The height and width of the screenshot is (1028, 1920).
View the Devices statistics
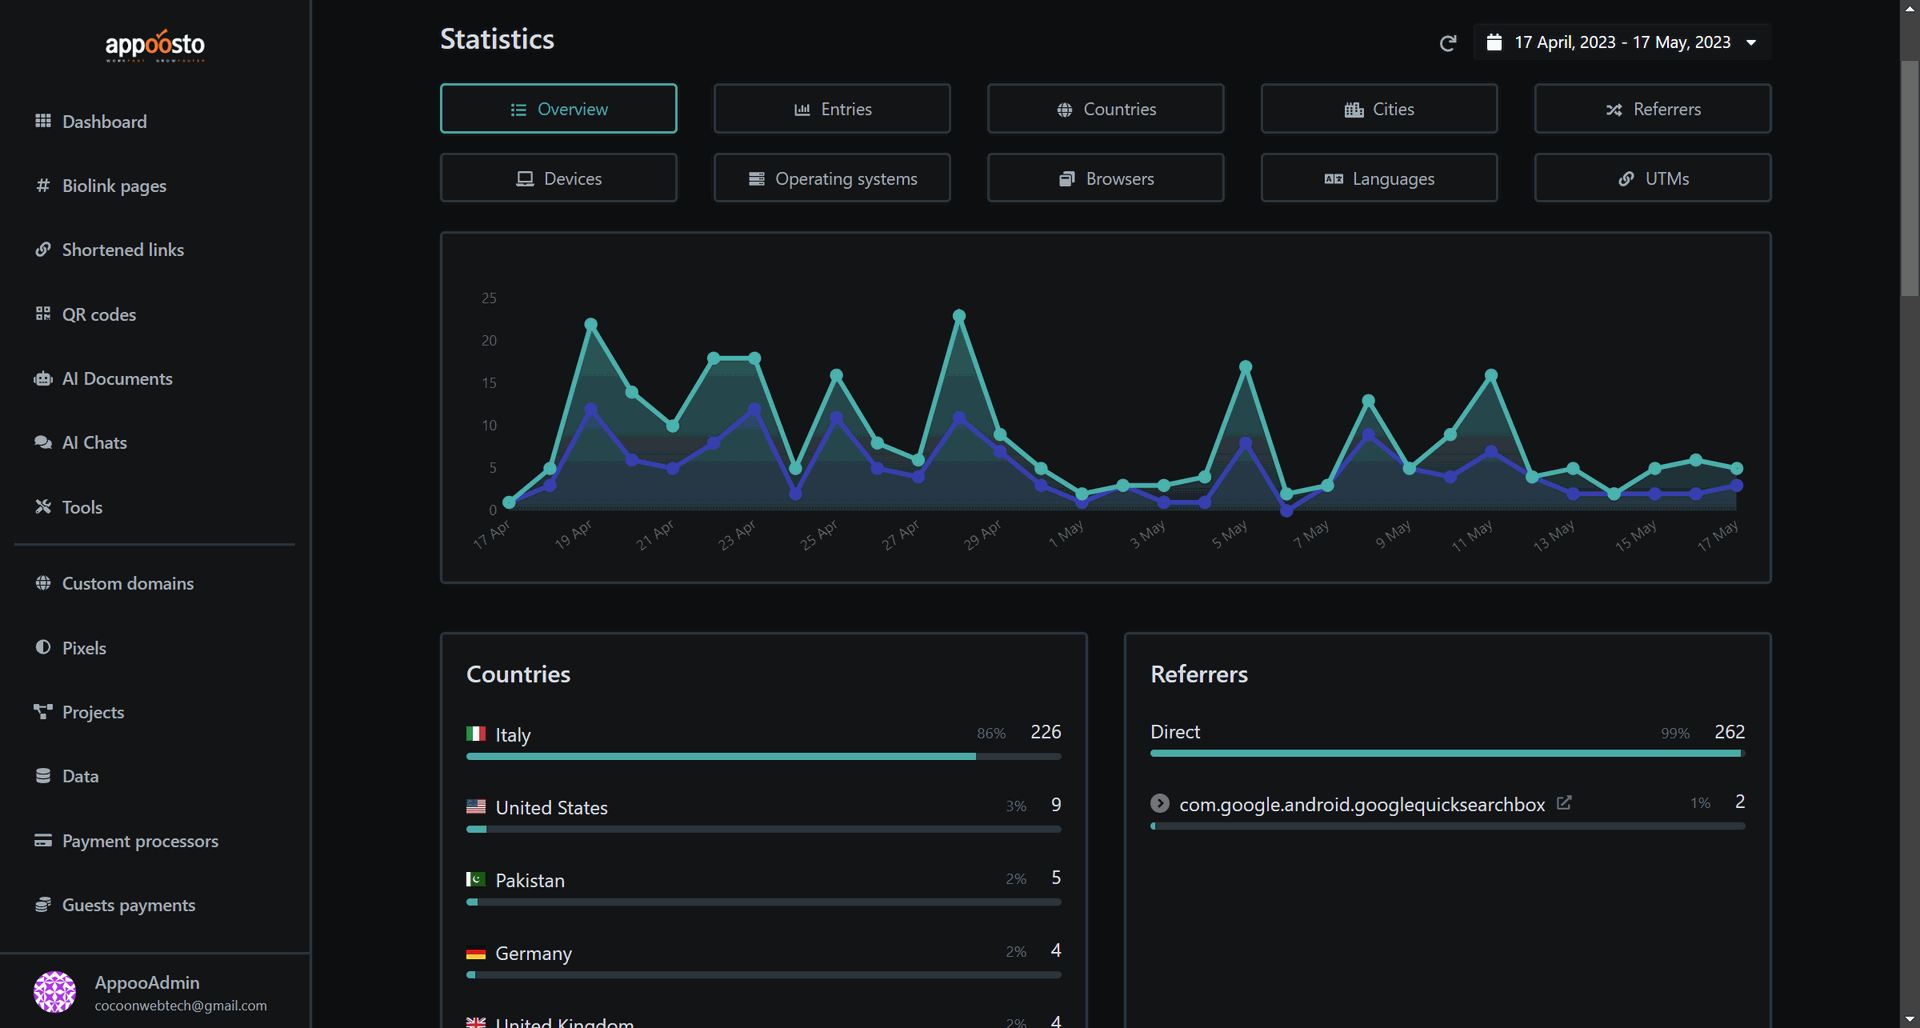click(558, 178)
